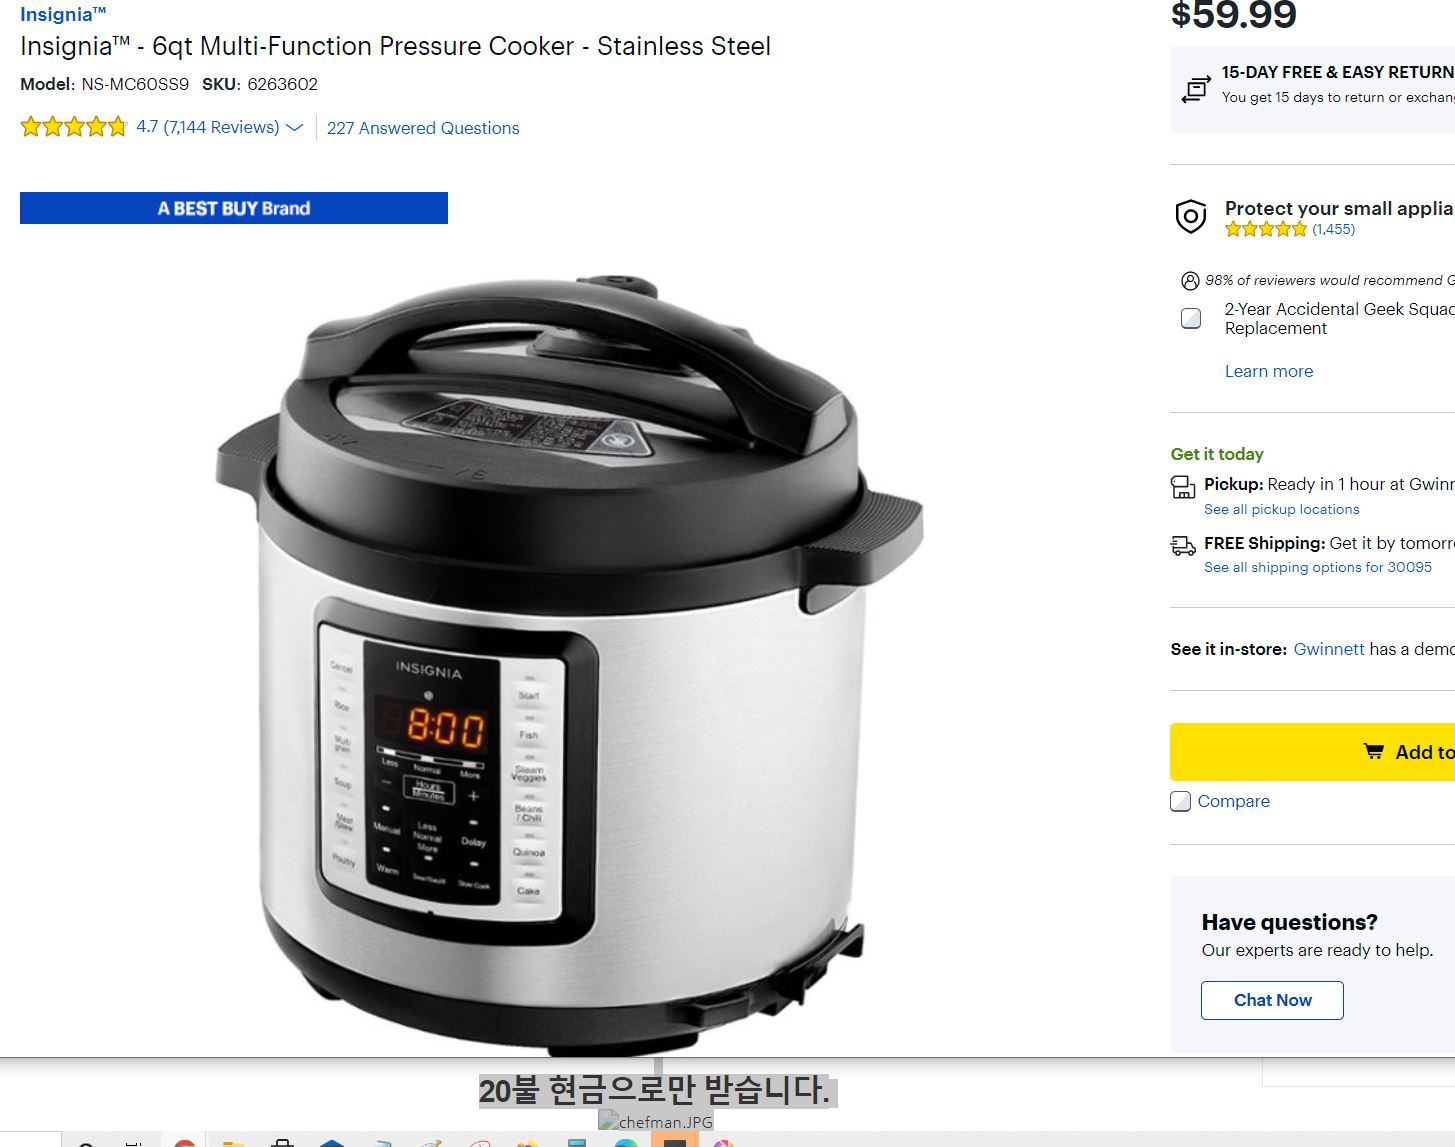Click Learn more under protection plan
The width and height of the screenshot is (1455, 1147).
1269,371
